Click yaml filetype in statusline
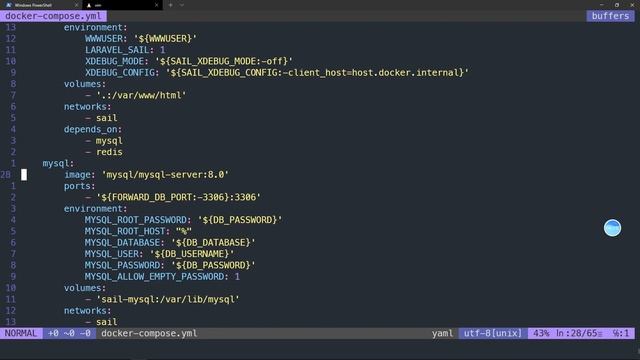640x360 pixels. tap(442, 333)
